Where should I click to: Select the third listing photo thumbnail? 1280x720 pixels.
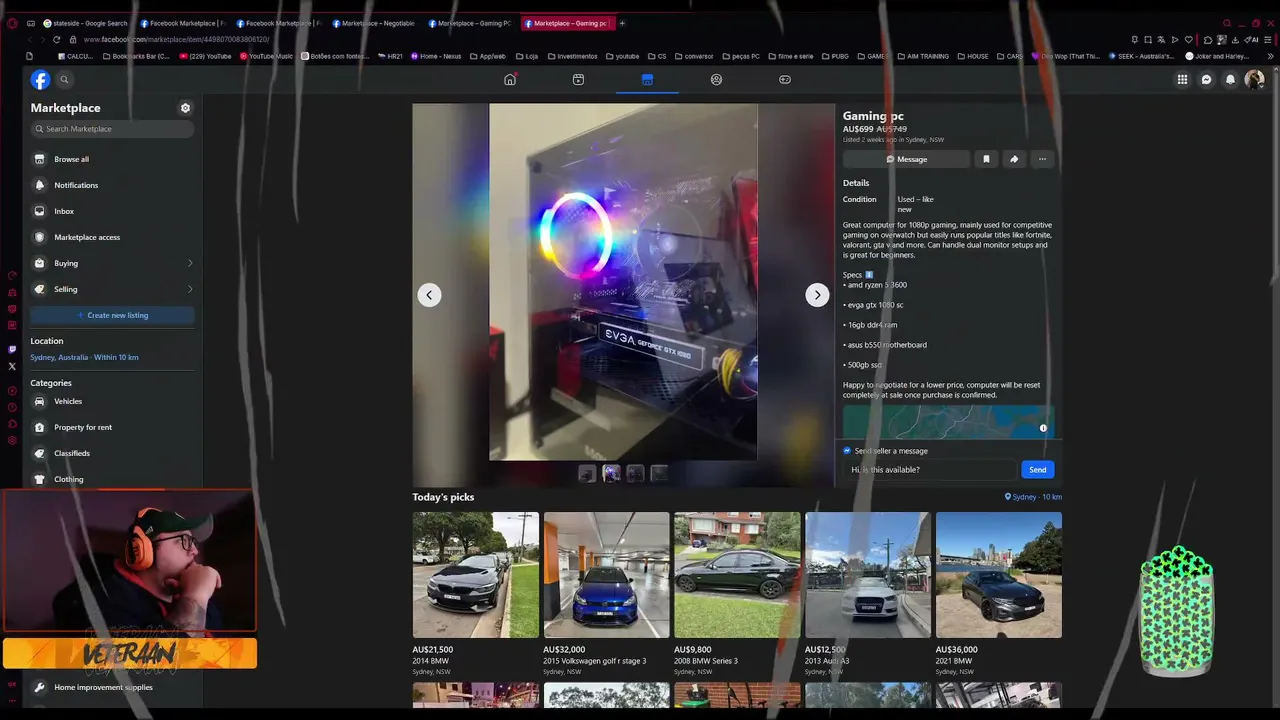635,473
